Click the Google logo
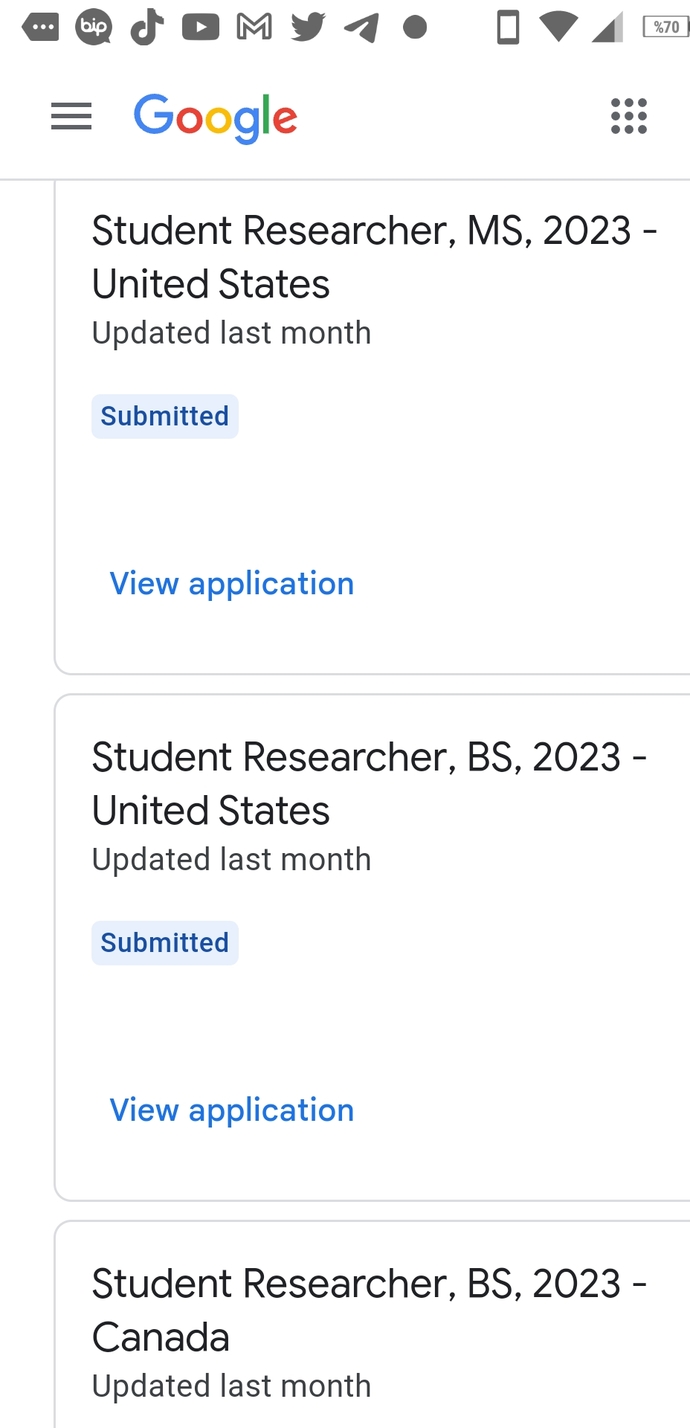 [x=216, y=119]
